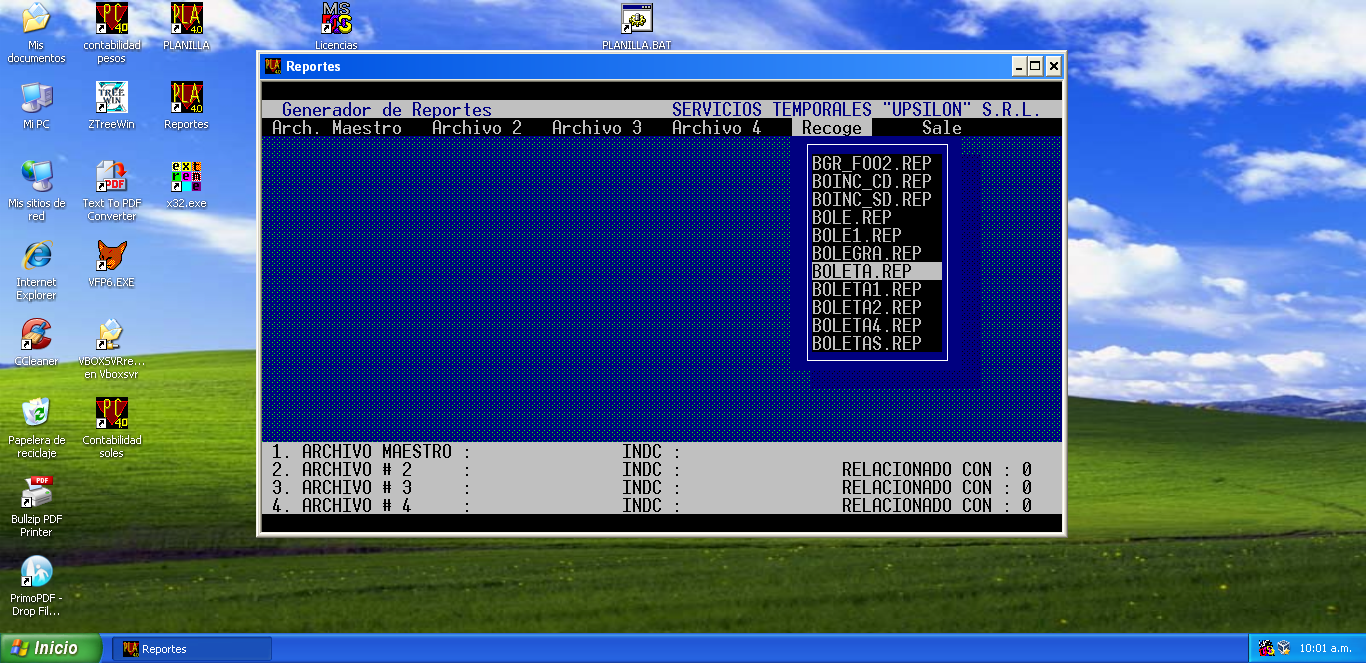1366x663 pixels.
Task: Open the Inicio start button
Action: [51, 648]
